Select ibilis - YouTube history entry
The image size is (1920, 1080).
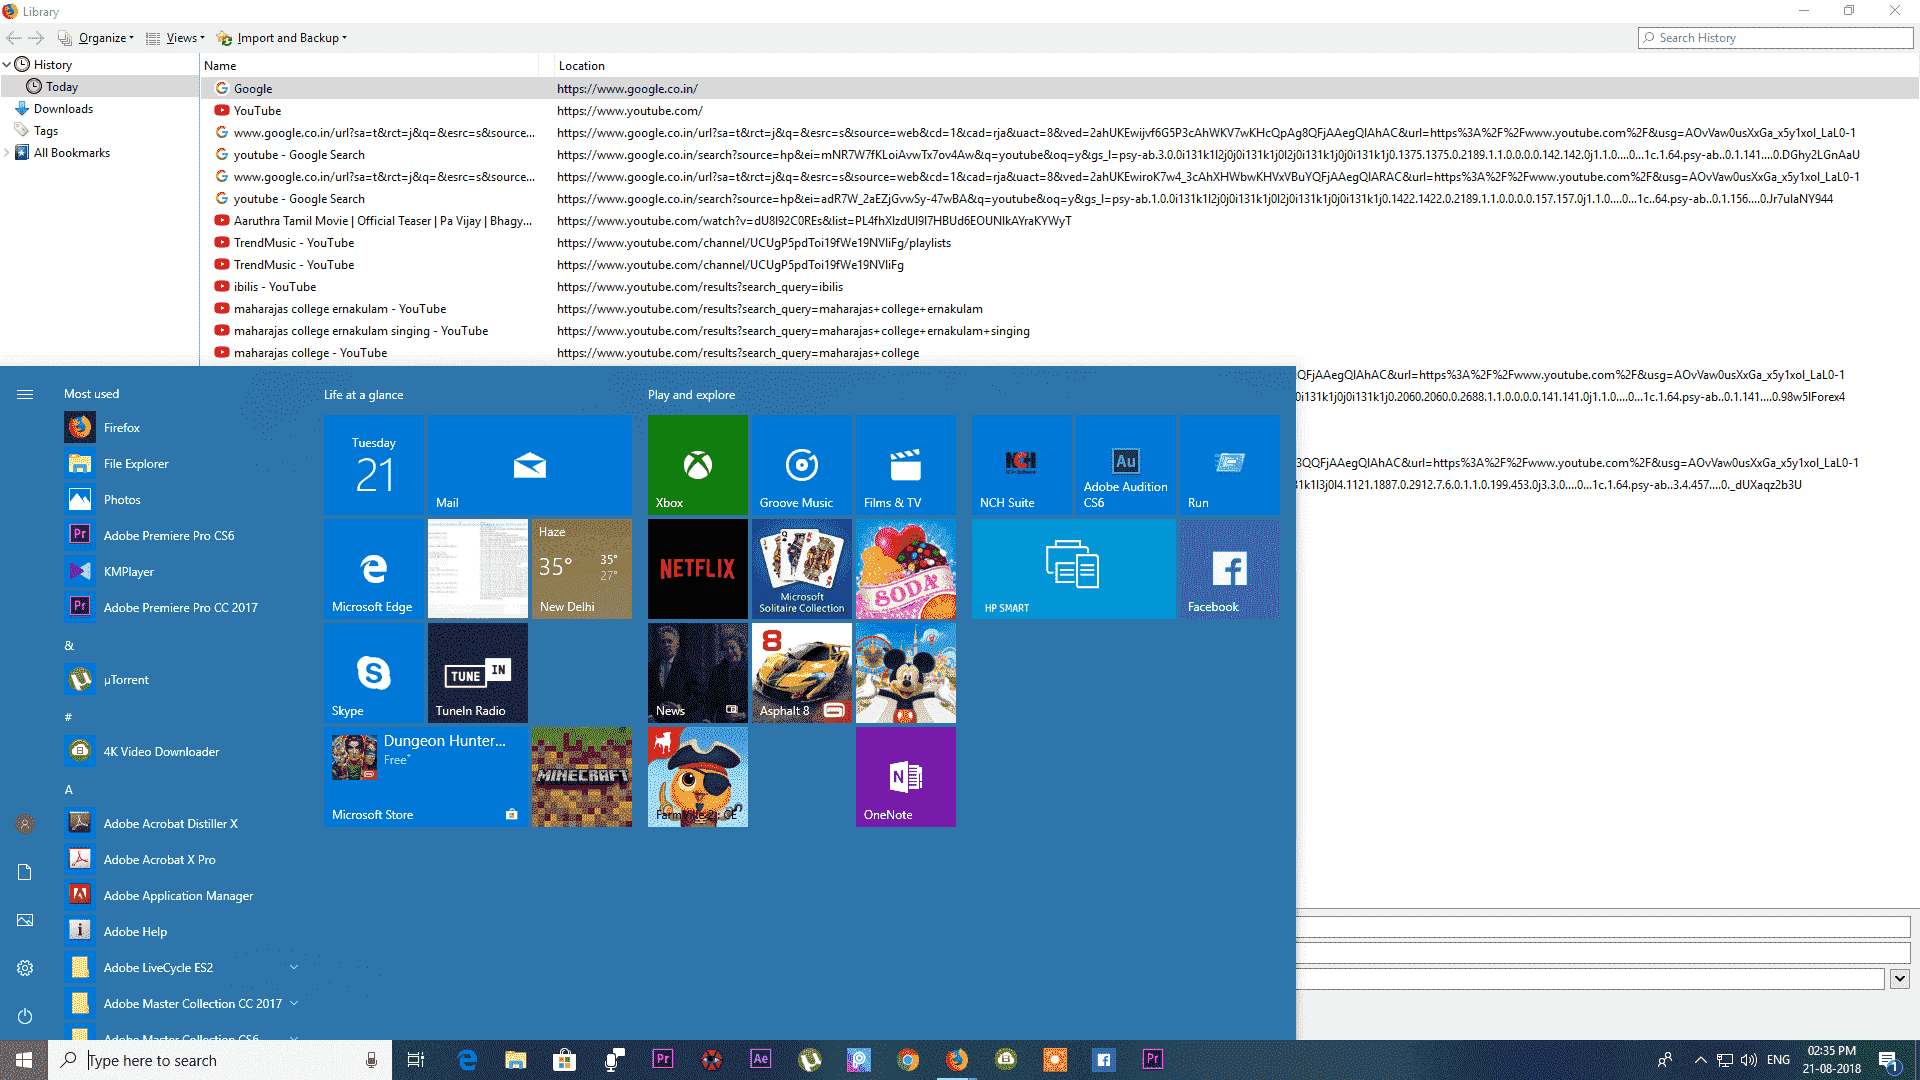point(1060,287)
